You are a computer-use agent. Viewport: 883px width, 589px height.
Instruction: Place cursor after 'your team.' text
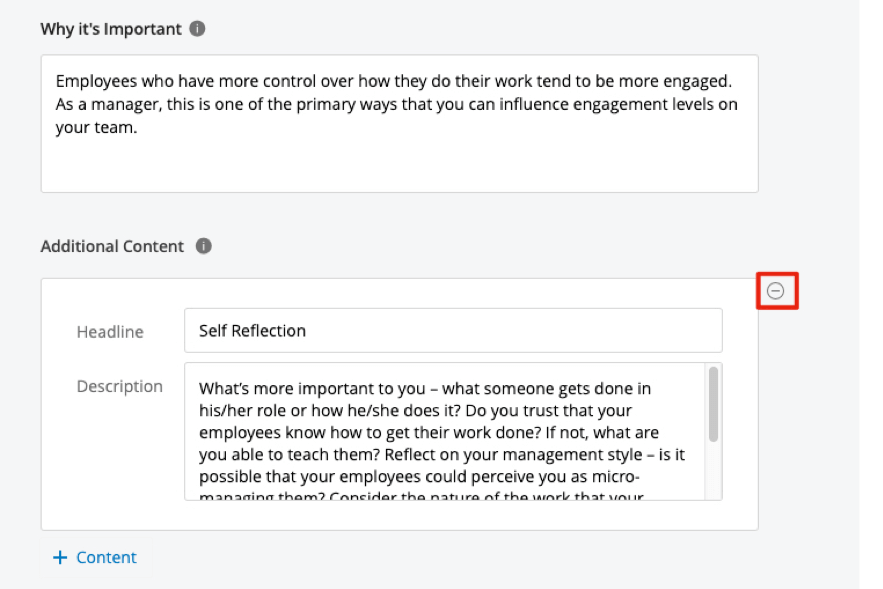coord(137,129)
